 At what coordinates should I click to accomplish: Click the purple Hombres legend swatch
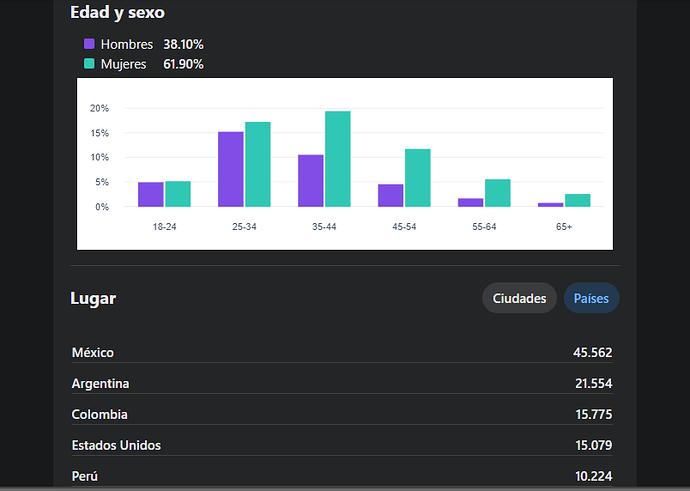[x=89, y=44]
